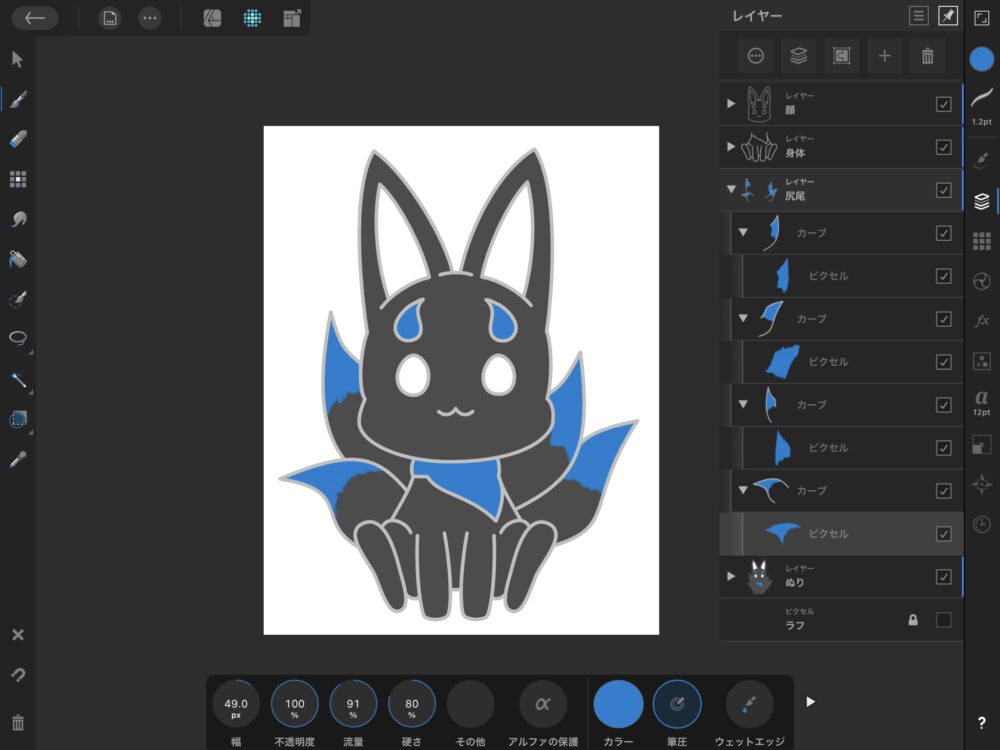Open the カラー blue colour swatch
This screenshot has height=750, width=1000.
coord(618,704)
